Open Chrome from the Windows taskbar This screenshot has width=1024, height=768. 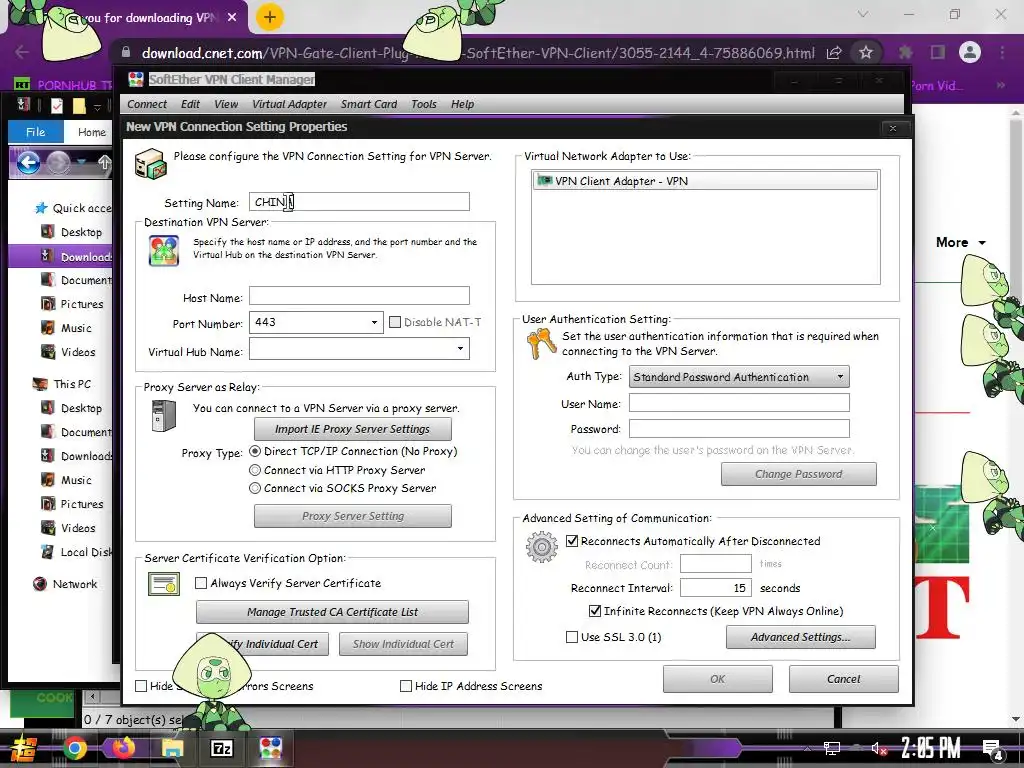(74, 748)
